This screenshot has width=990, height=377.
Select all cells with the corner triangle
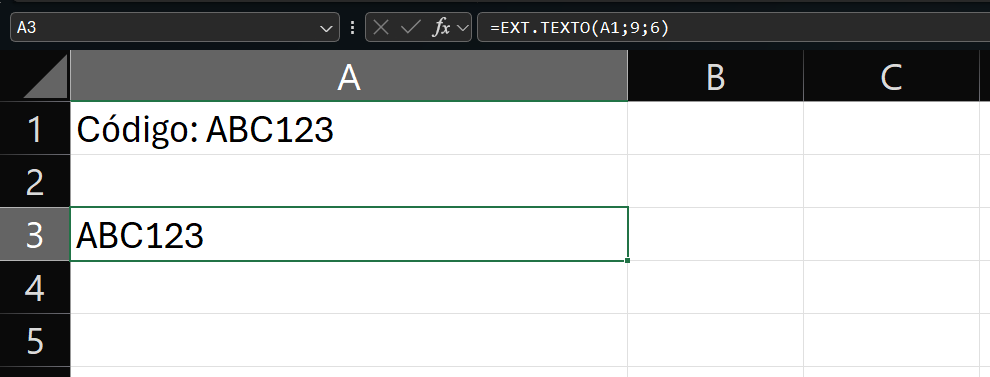pos(45,77)
